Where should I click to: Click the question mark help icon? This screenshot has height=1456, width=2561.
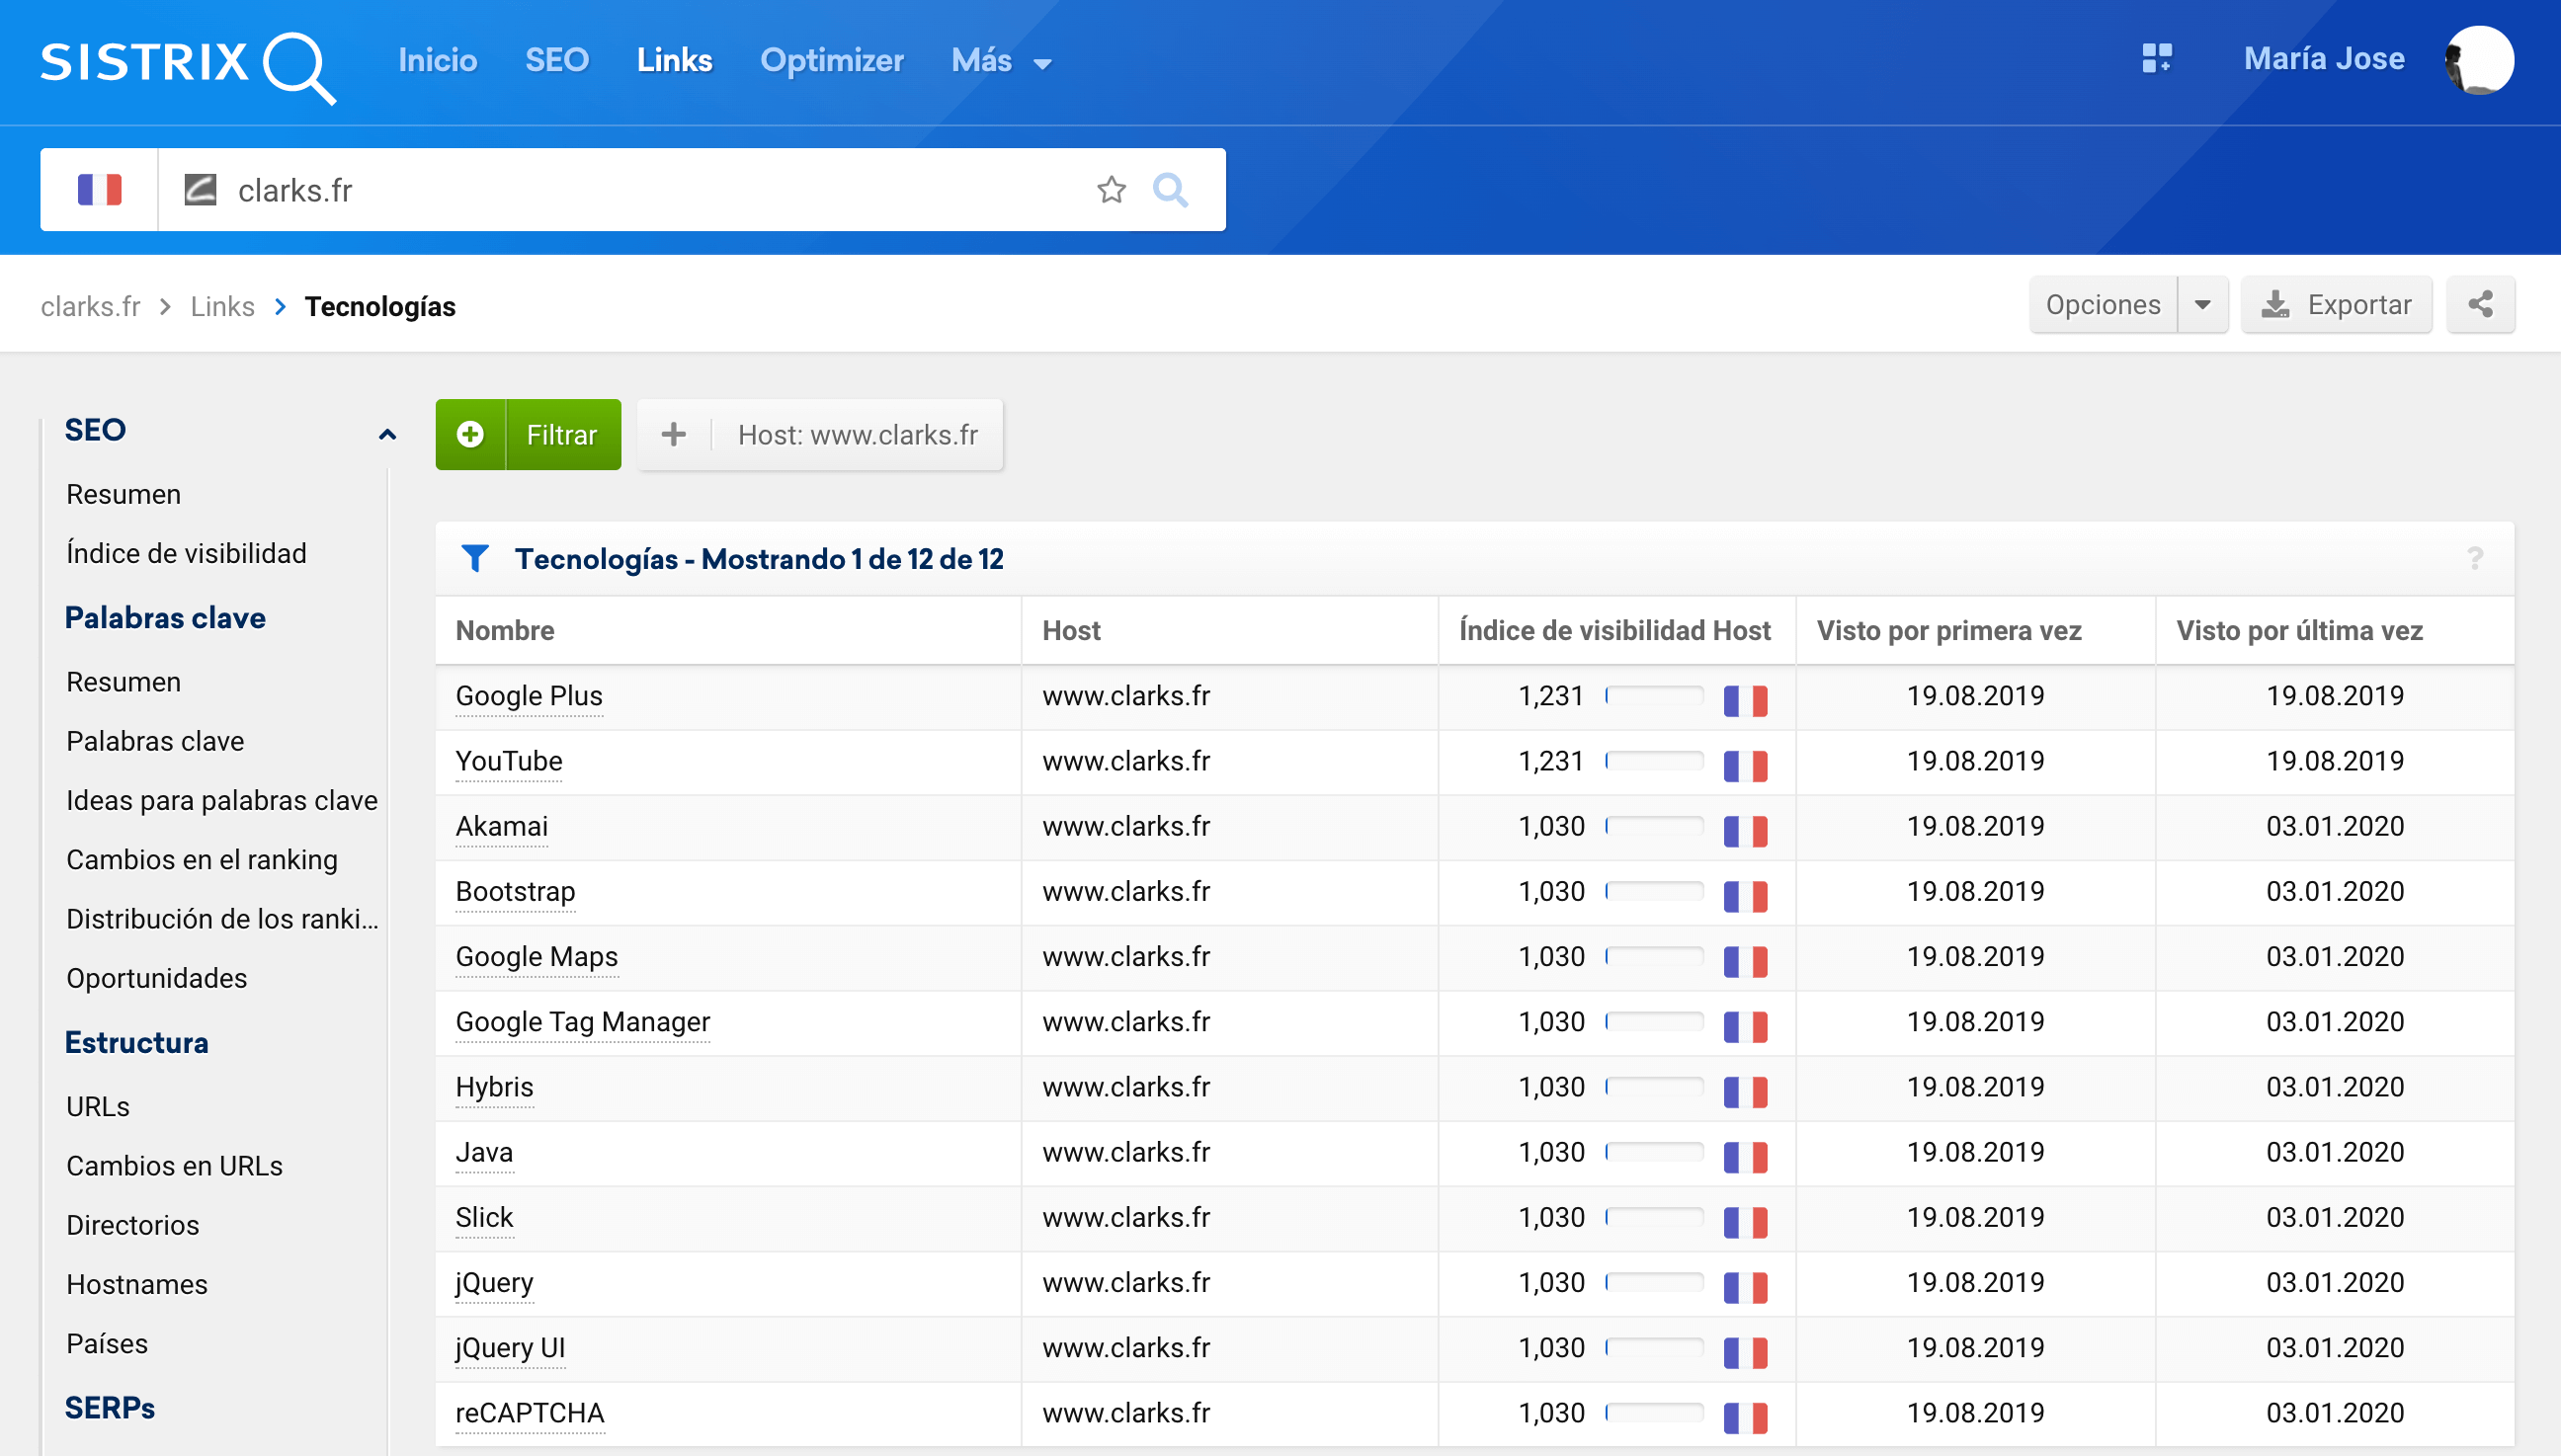pyautogui.click(x=2474, y=558)
